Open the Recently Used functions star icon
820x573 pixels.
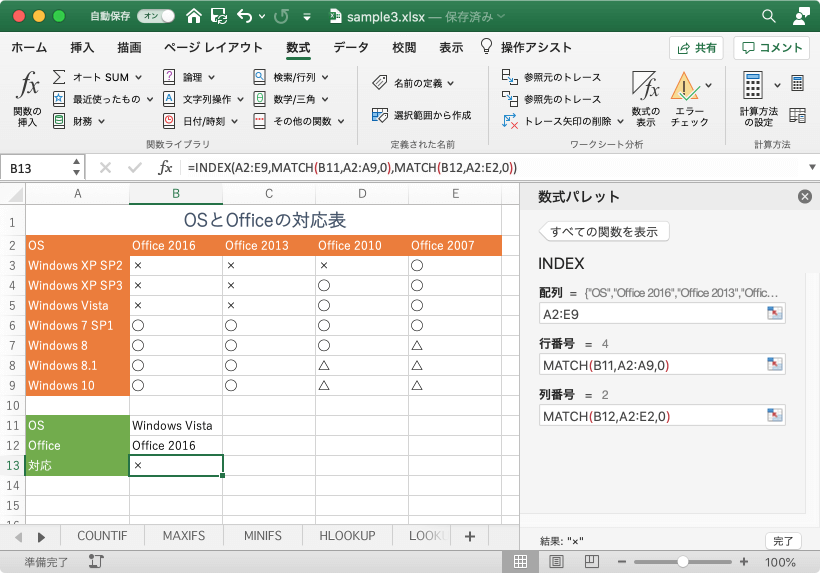pyautogui.click(x=59, y=99)
